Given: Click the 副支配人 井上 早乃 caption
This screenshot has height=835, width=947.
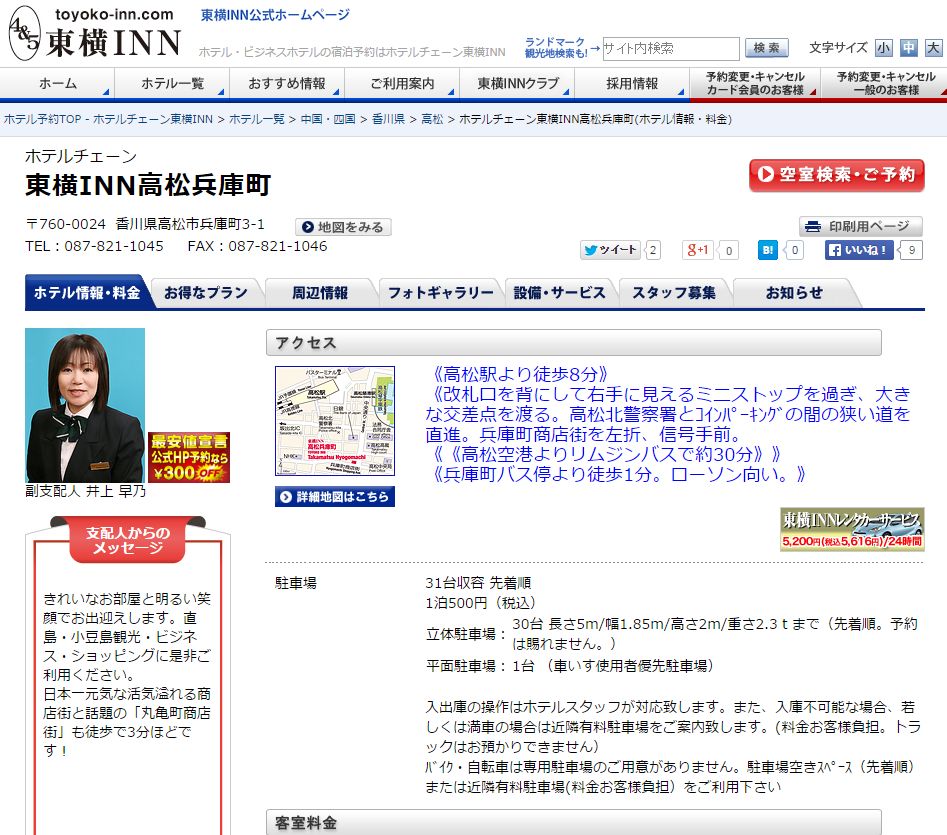Looking at the screenshot, I should point(86,491).
